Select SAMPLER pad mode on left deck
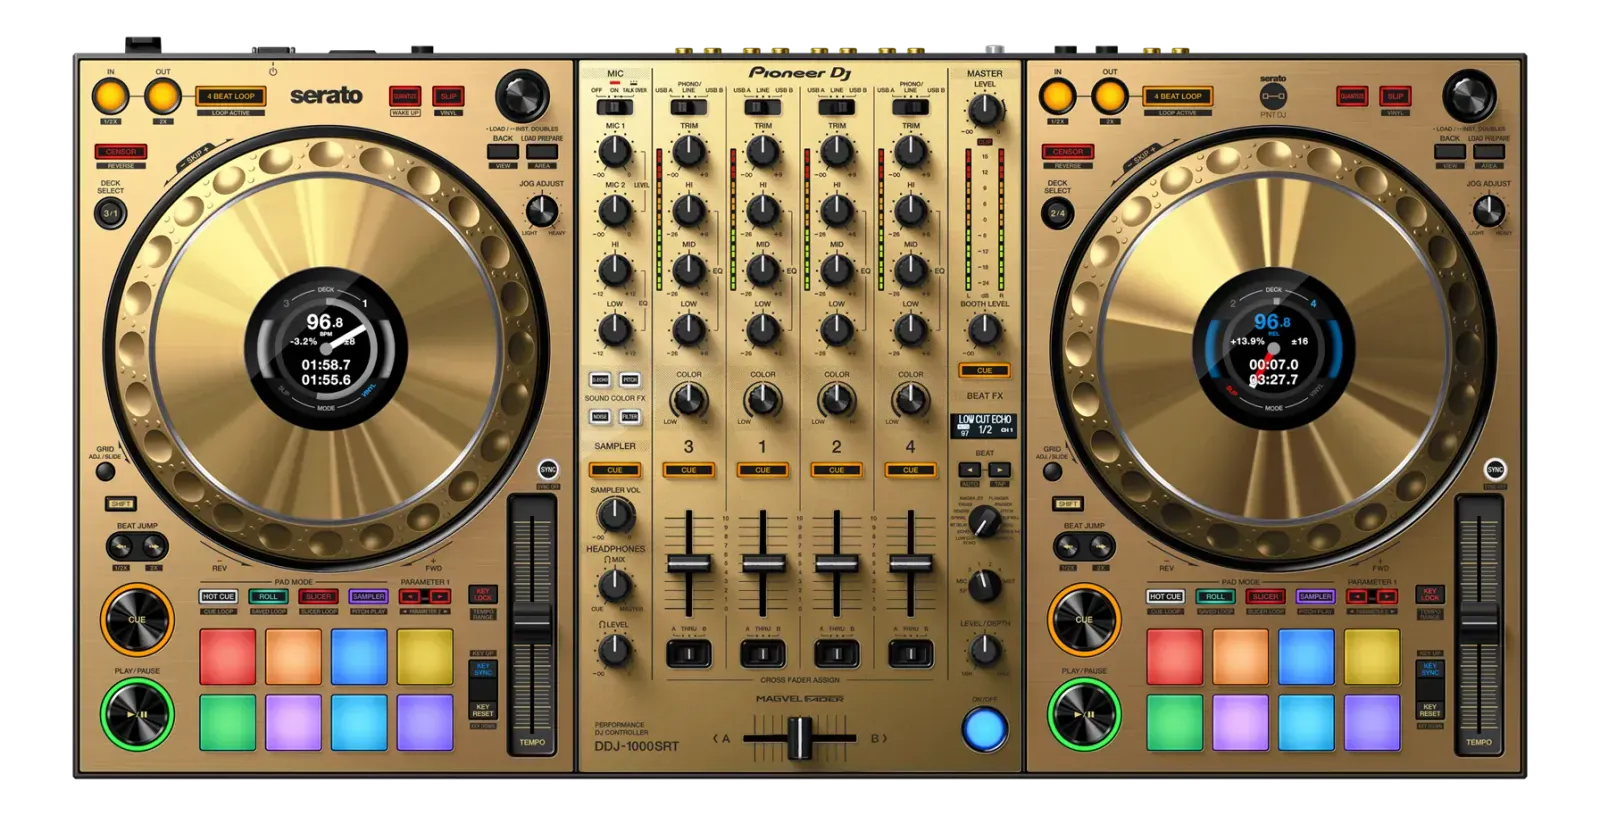The height and width of the screenshot is (832, 1600). pos(368,596)
